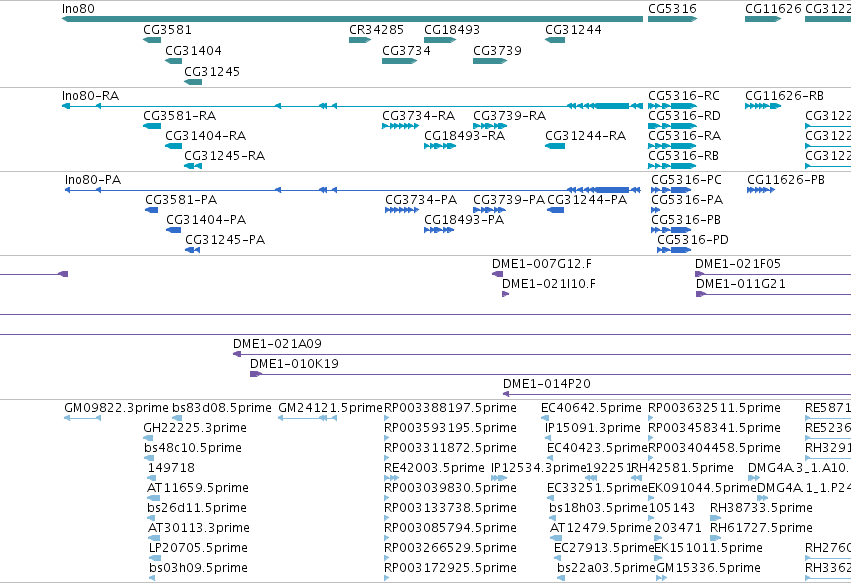The height and width of the screenshot is (583, 851).
Task: Open the CG3739-PA protein label
Action: pyautogui.click(x=509, y=200)
